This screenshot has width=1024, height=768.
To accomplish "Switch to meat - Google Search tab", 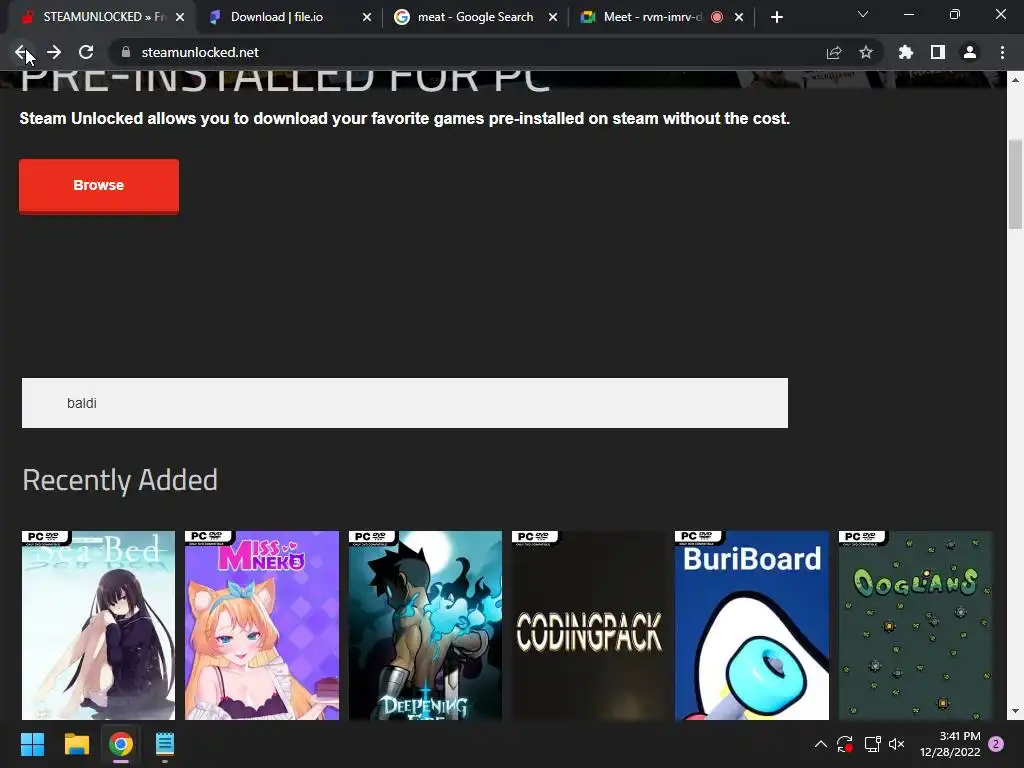I will [x=475, y=17].
